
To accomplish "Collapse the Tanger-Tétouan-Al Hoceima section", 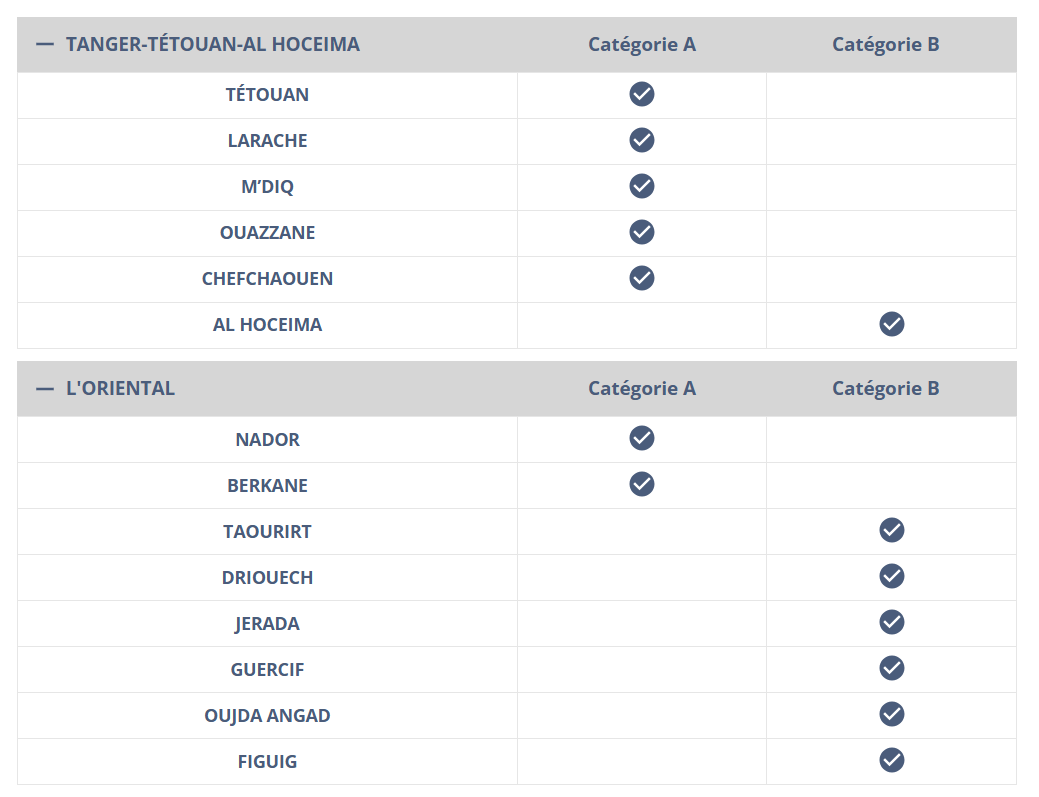I will point(44,45).
